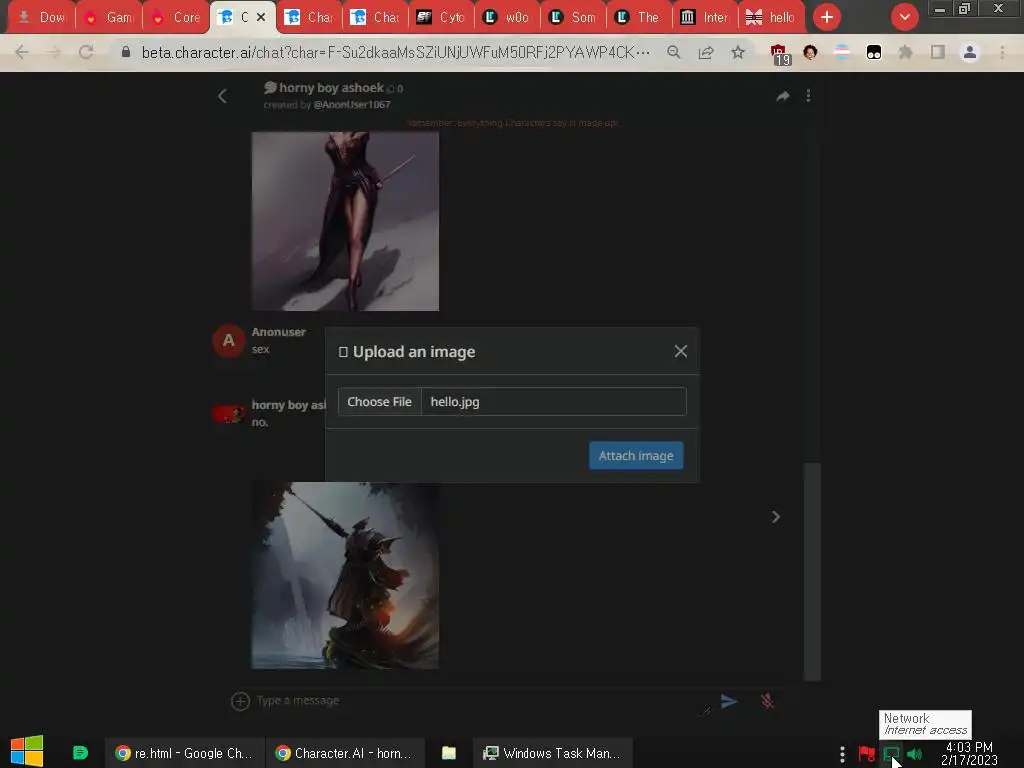1024x768 pixels.
Task: Click the striped flag extension icon
Action: point(842,52)
